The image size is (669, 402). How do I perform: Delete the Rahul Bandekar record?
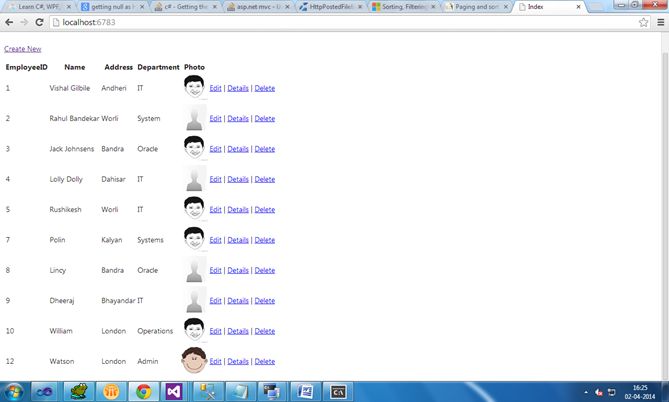(x=265, y=119)
